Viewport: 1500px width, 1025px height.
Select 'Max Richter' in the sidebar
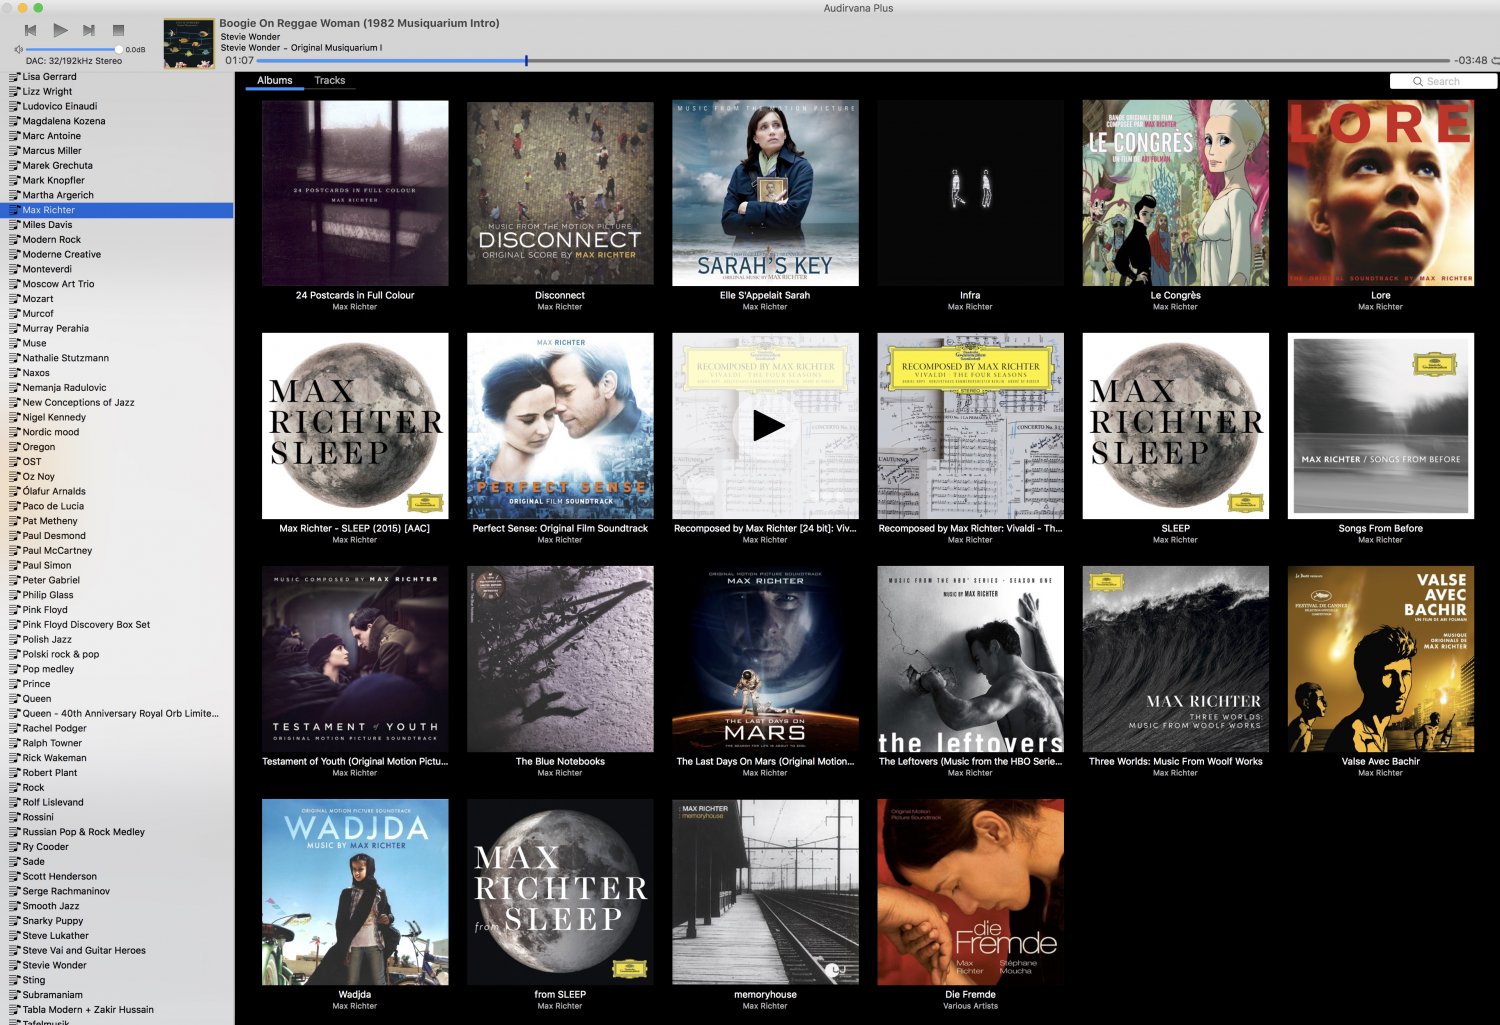pyautogui.click(x=117, y=211)
